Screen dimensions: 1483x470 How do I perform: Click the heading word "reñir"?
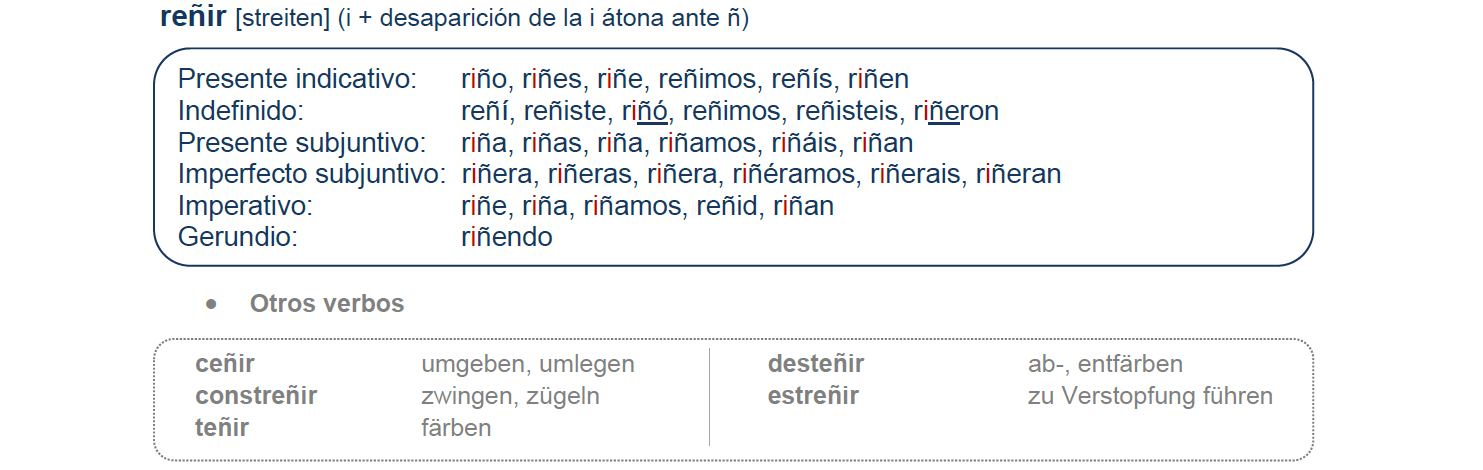tap(193, 17)
